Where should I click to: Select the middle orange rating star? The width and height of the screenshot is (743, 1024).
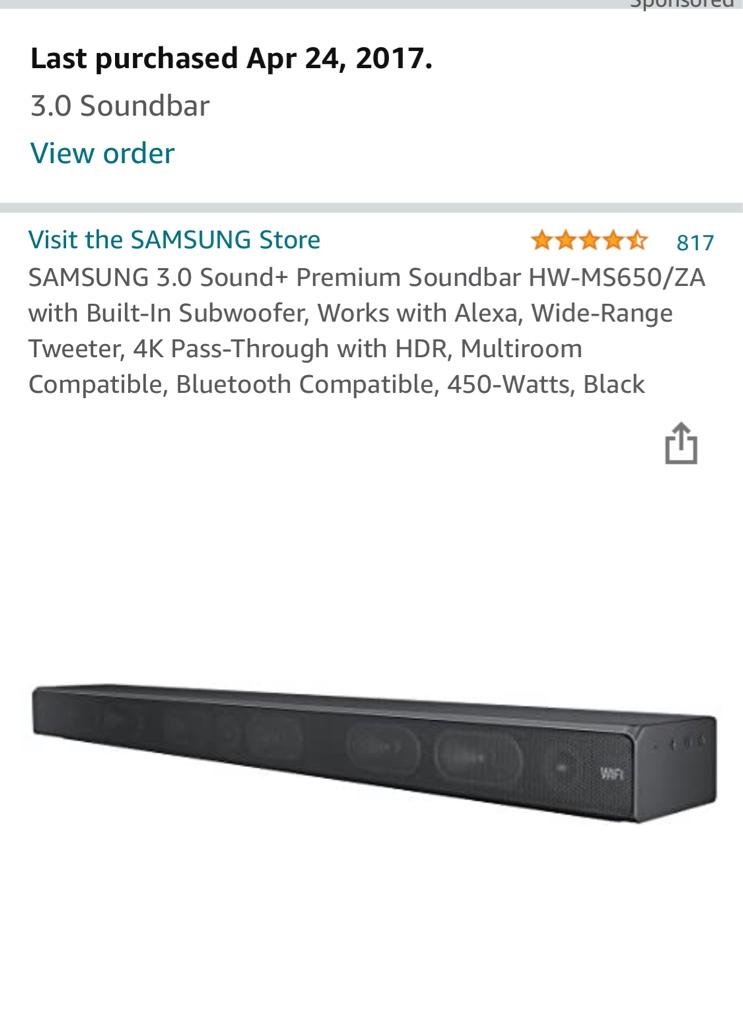[589, 240]
